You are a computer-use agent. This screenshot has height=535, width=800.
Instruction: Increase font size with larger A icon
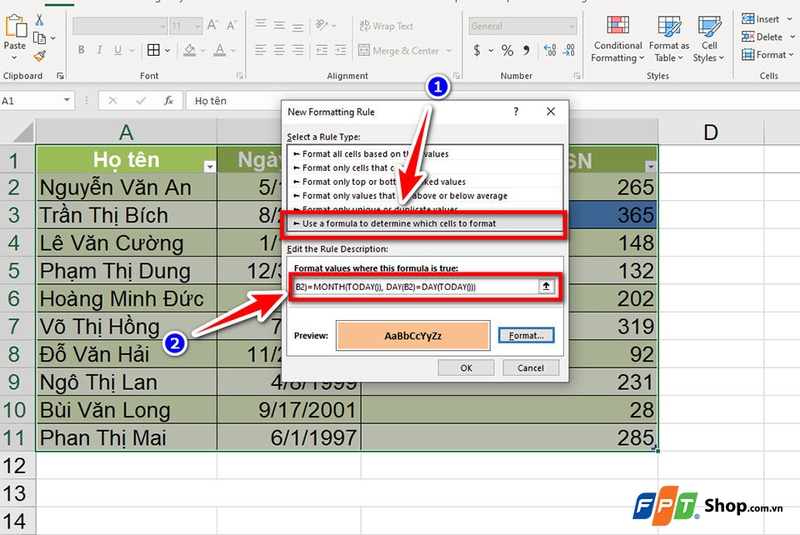[213, 25]
